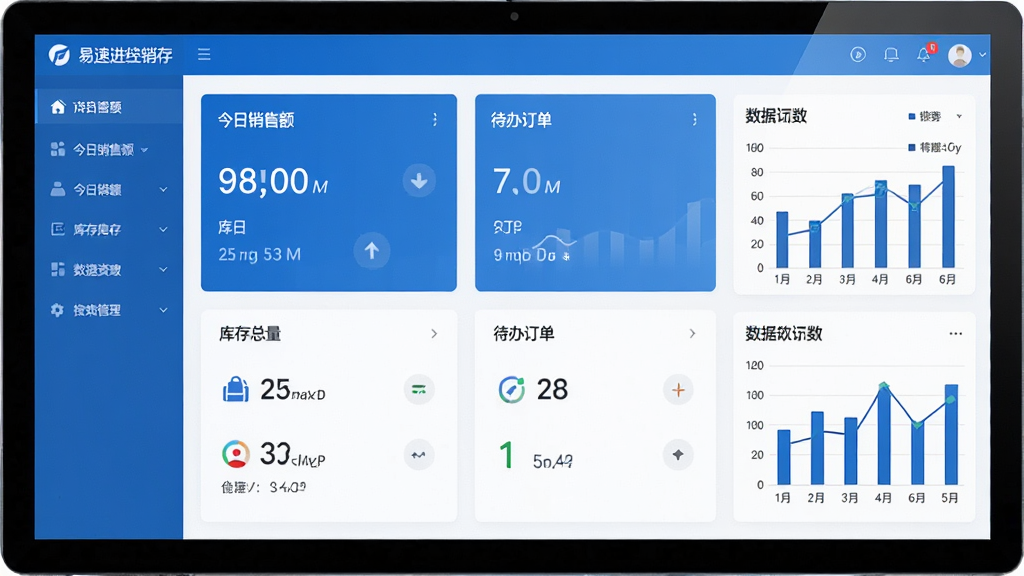Click the last 6月 bar in top chart
This screenshot has width=1024, height=576.
[x=948, y=217]
